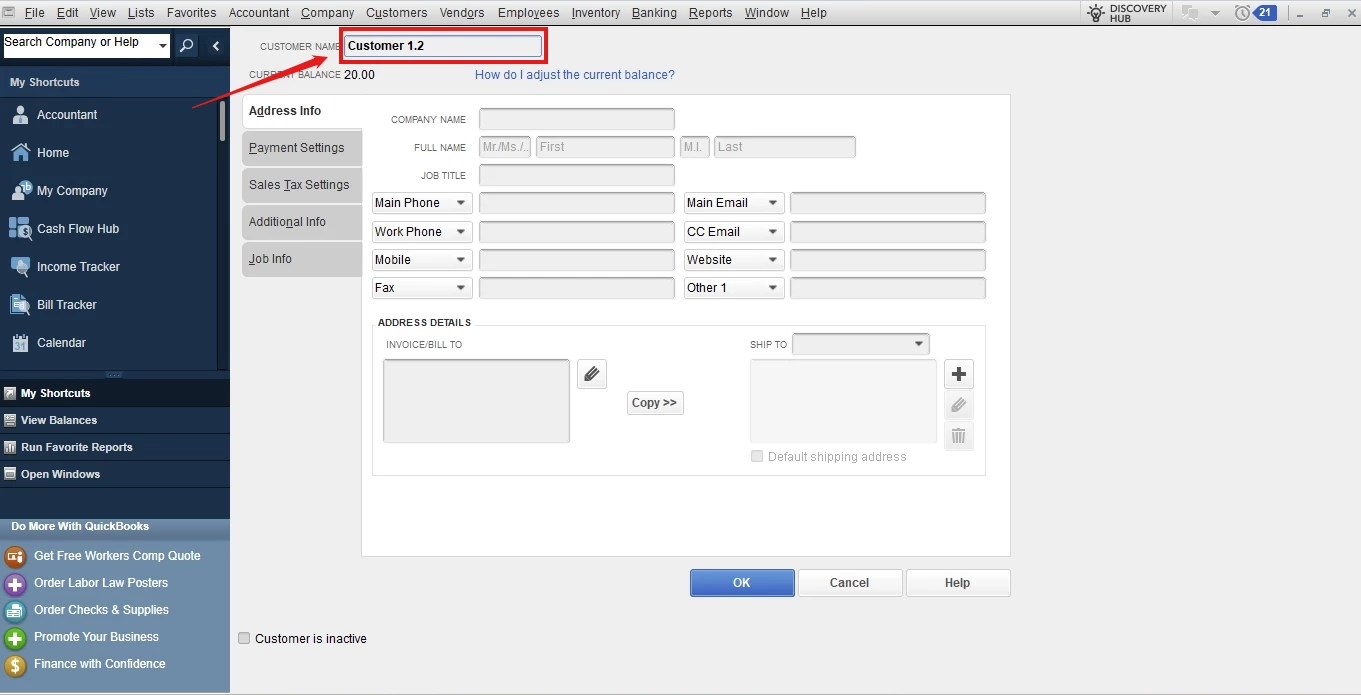
Task: Open Other 1 type dropdown
Action: [734, 288]
